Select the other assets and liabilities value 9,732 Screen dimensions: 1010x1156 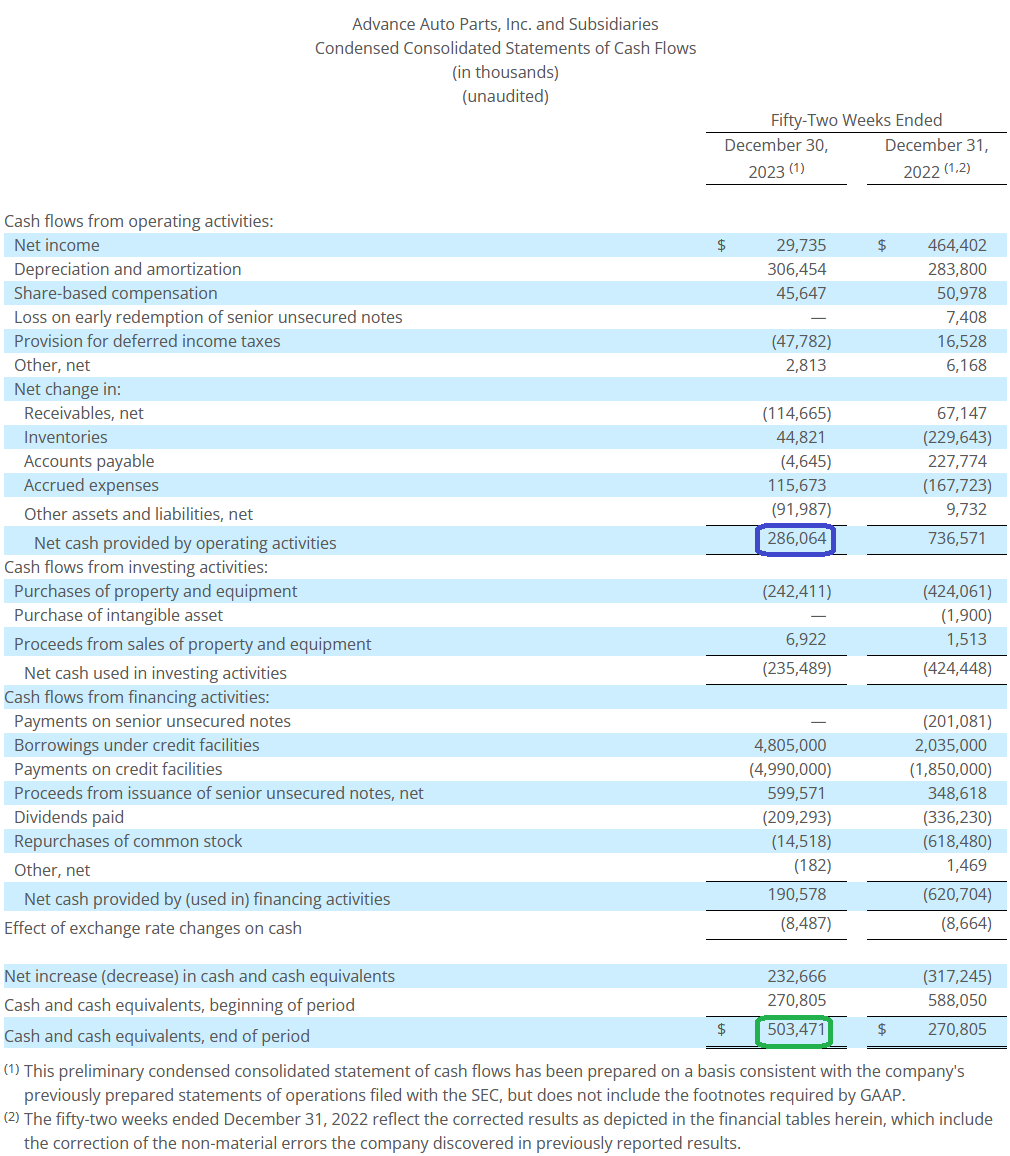(x=966, y=509)
